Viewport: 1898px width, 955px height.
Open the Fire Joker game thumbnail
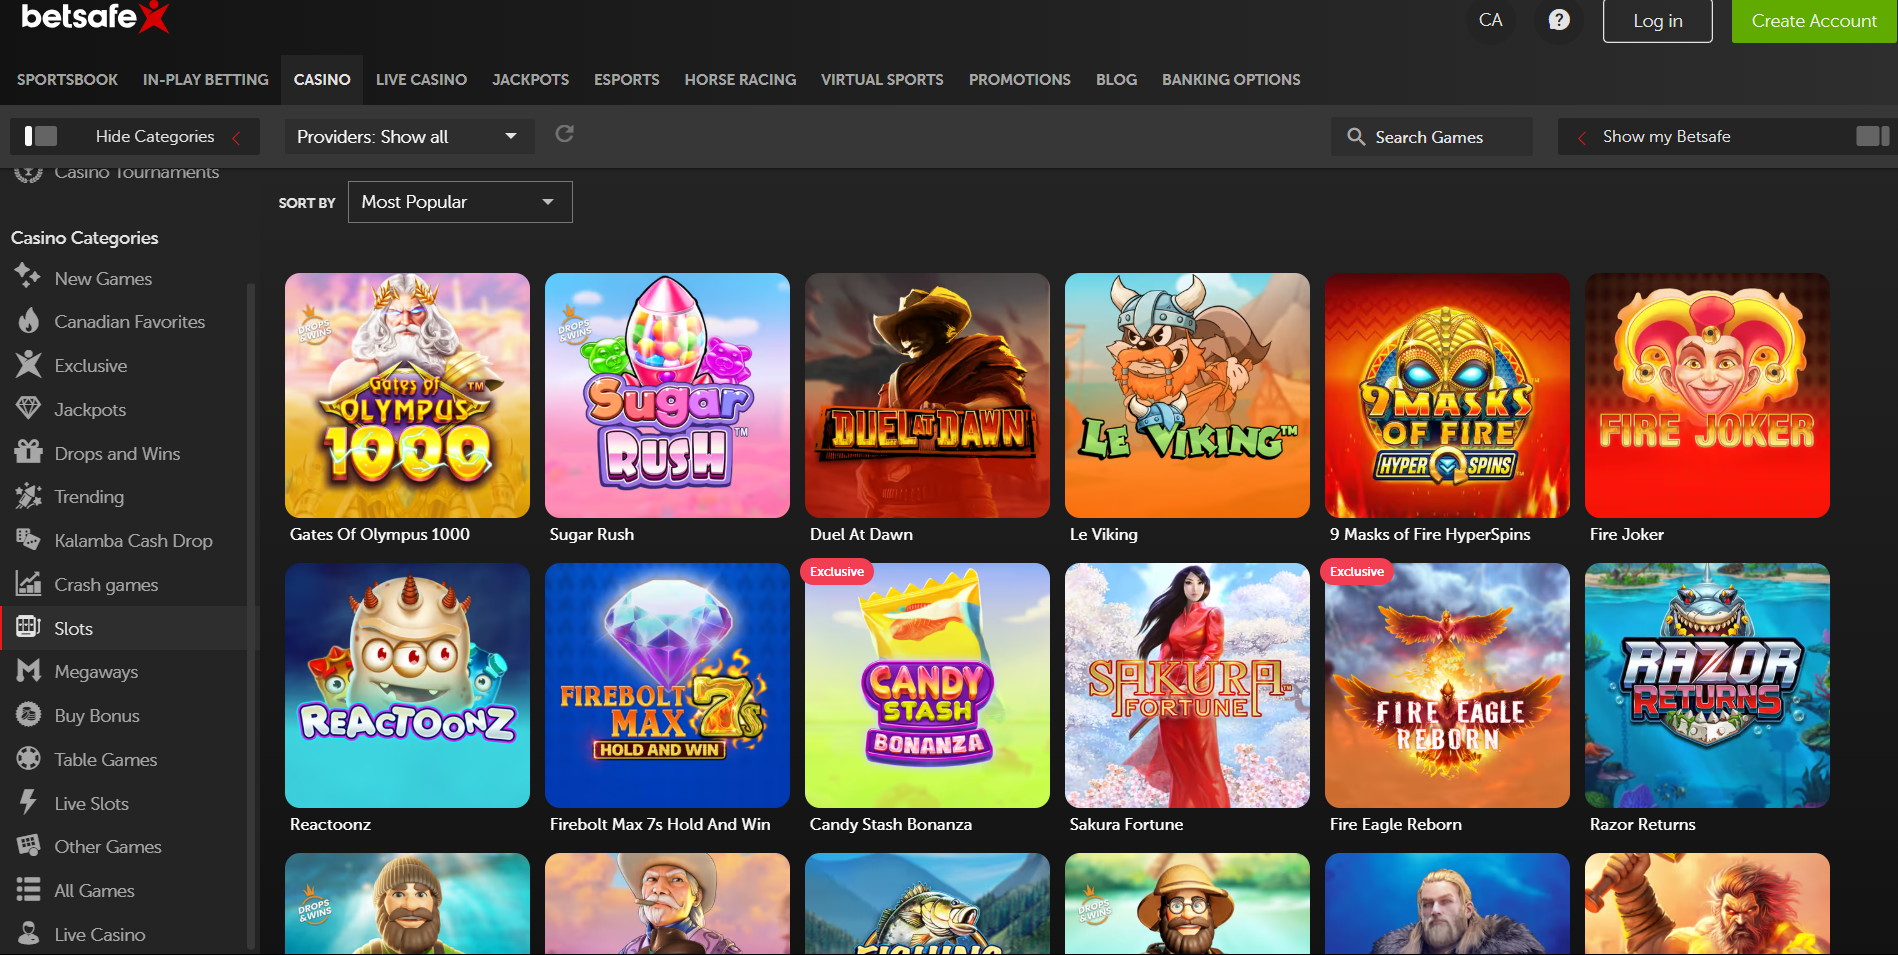click(1707, 395)
